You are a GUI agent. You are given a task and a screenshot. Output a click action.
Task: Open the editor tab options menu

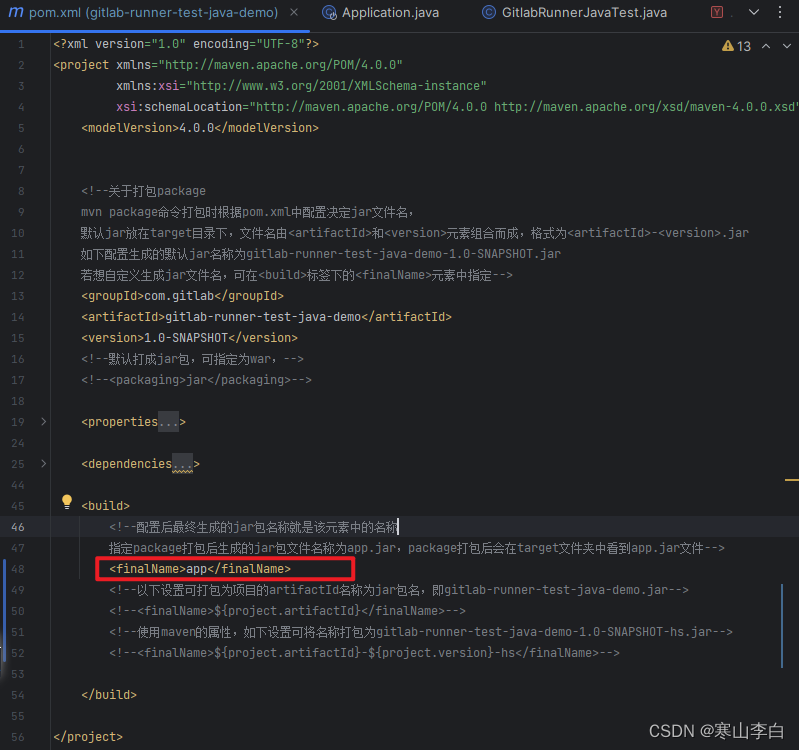click(780, 12)
